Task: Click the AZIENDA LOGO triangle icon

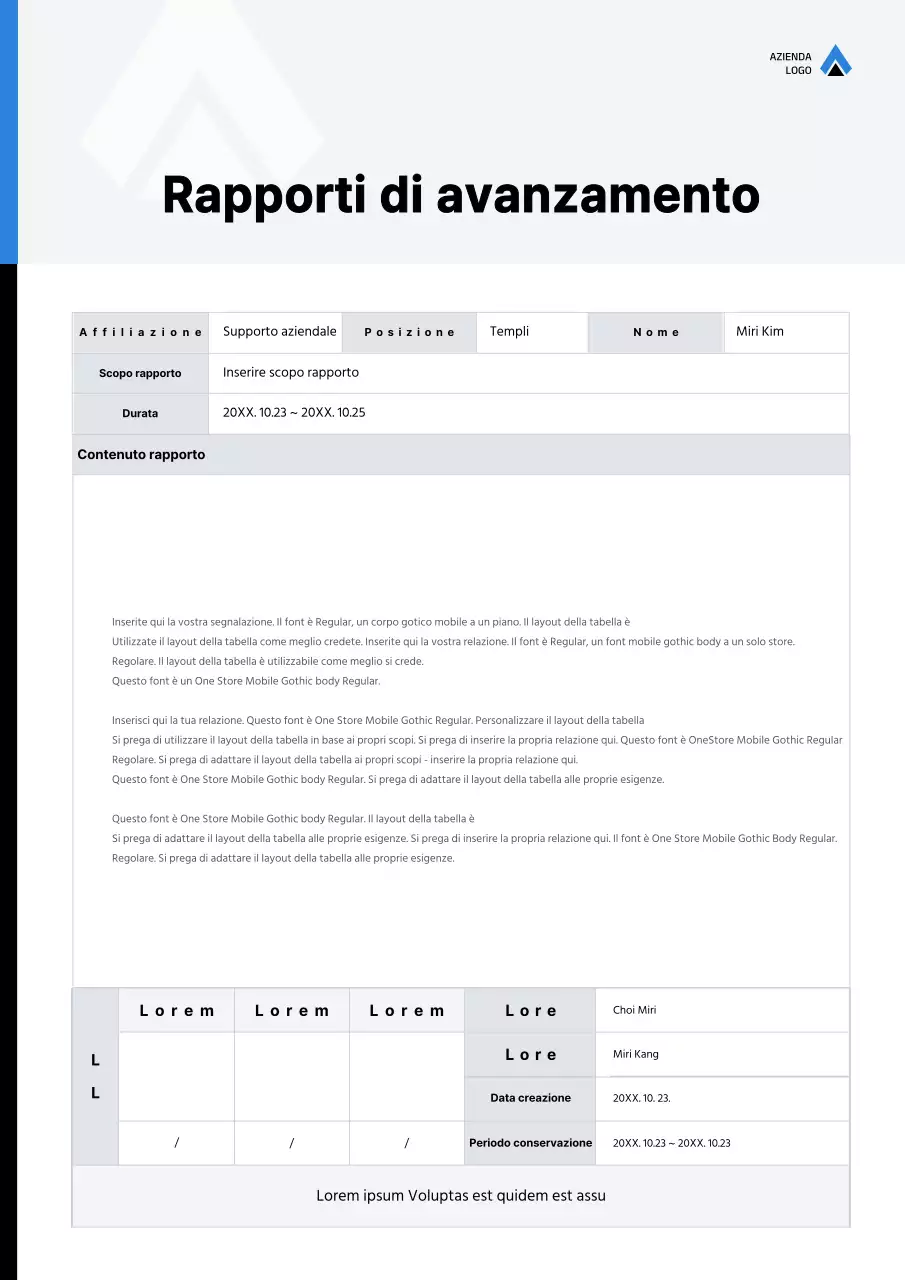Action: pos(836,61)
